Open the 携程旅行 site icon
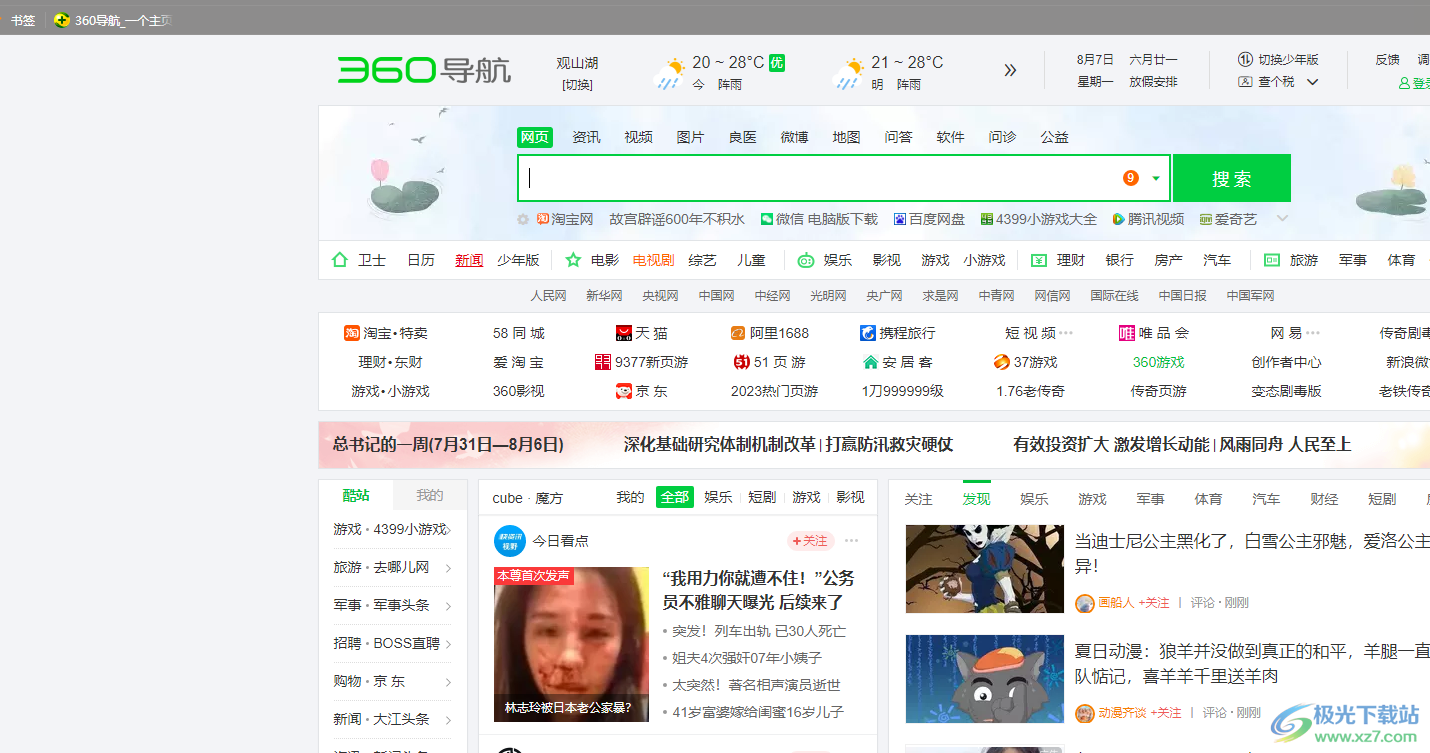The height and width of the screenshot is (753, 1430). pyautogui.click(x=868, y=333)
